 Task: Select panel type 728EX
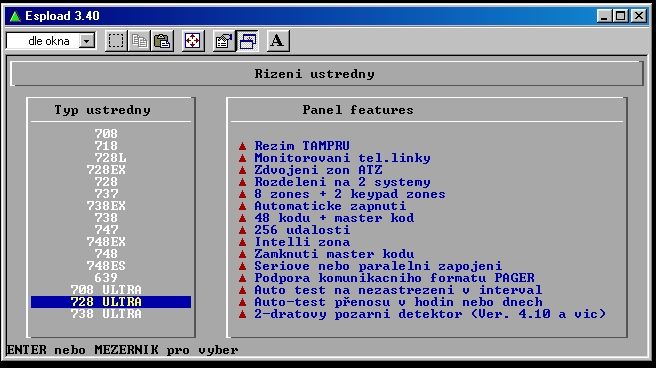pos(106,170)
